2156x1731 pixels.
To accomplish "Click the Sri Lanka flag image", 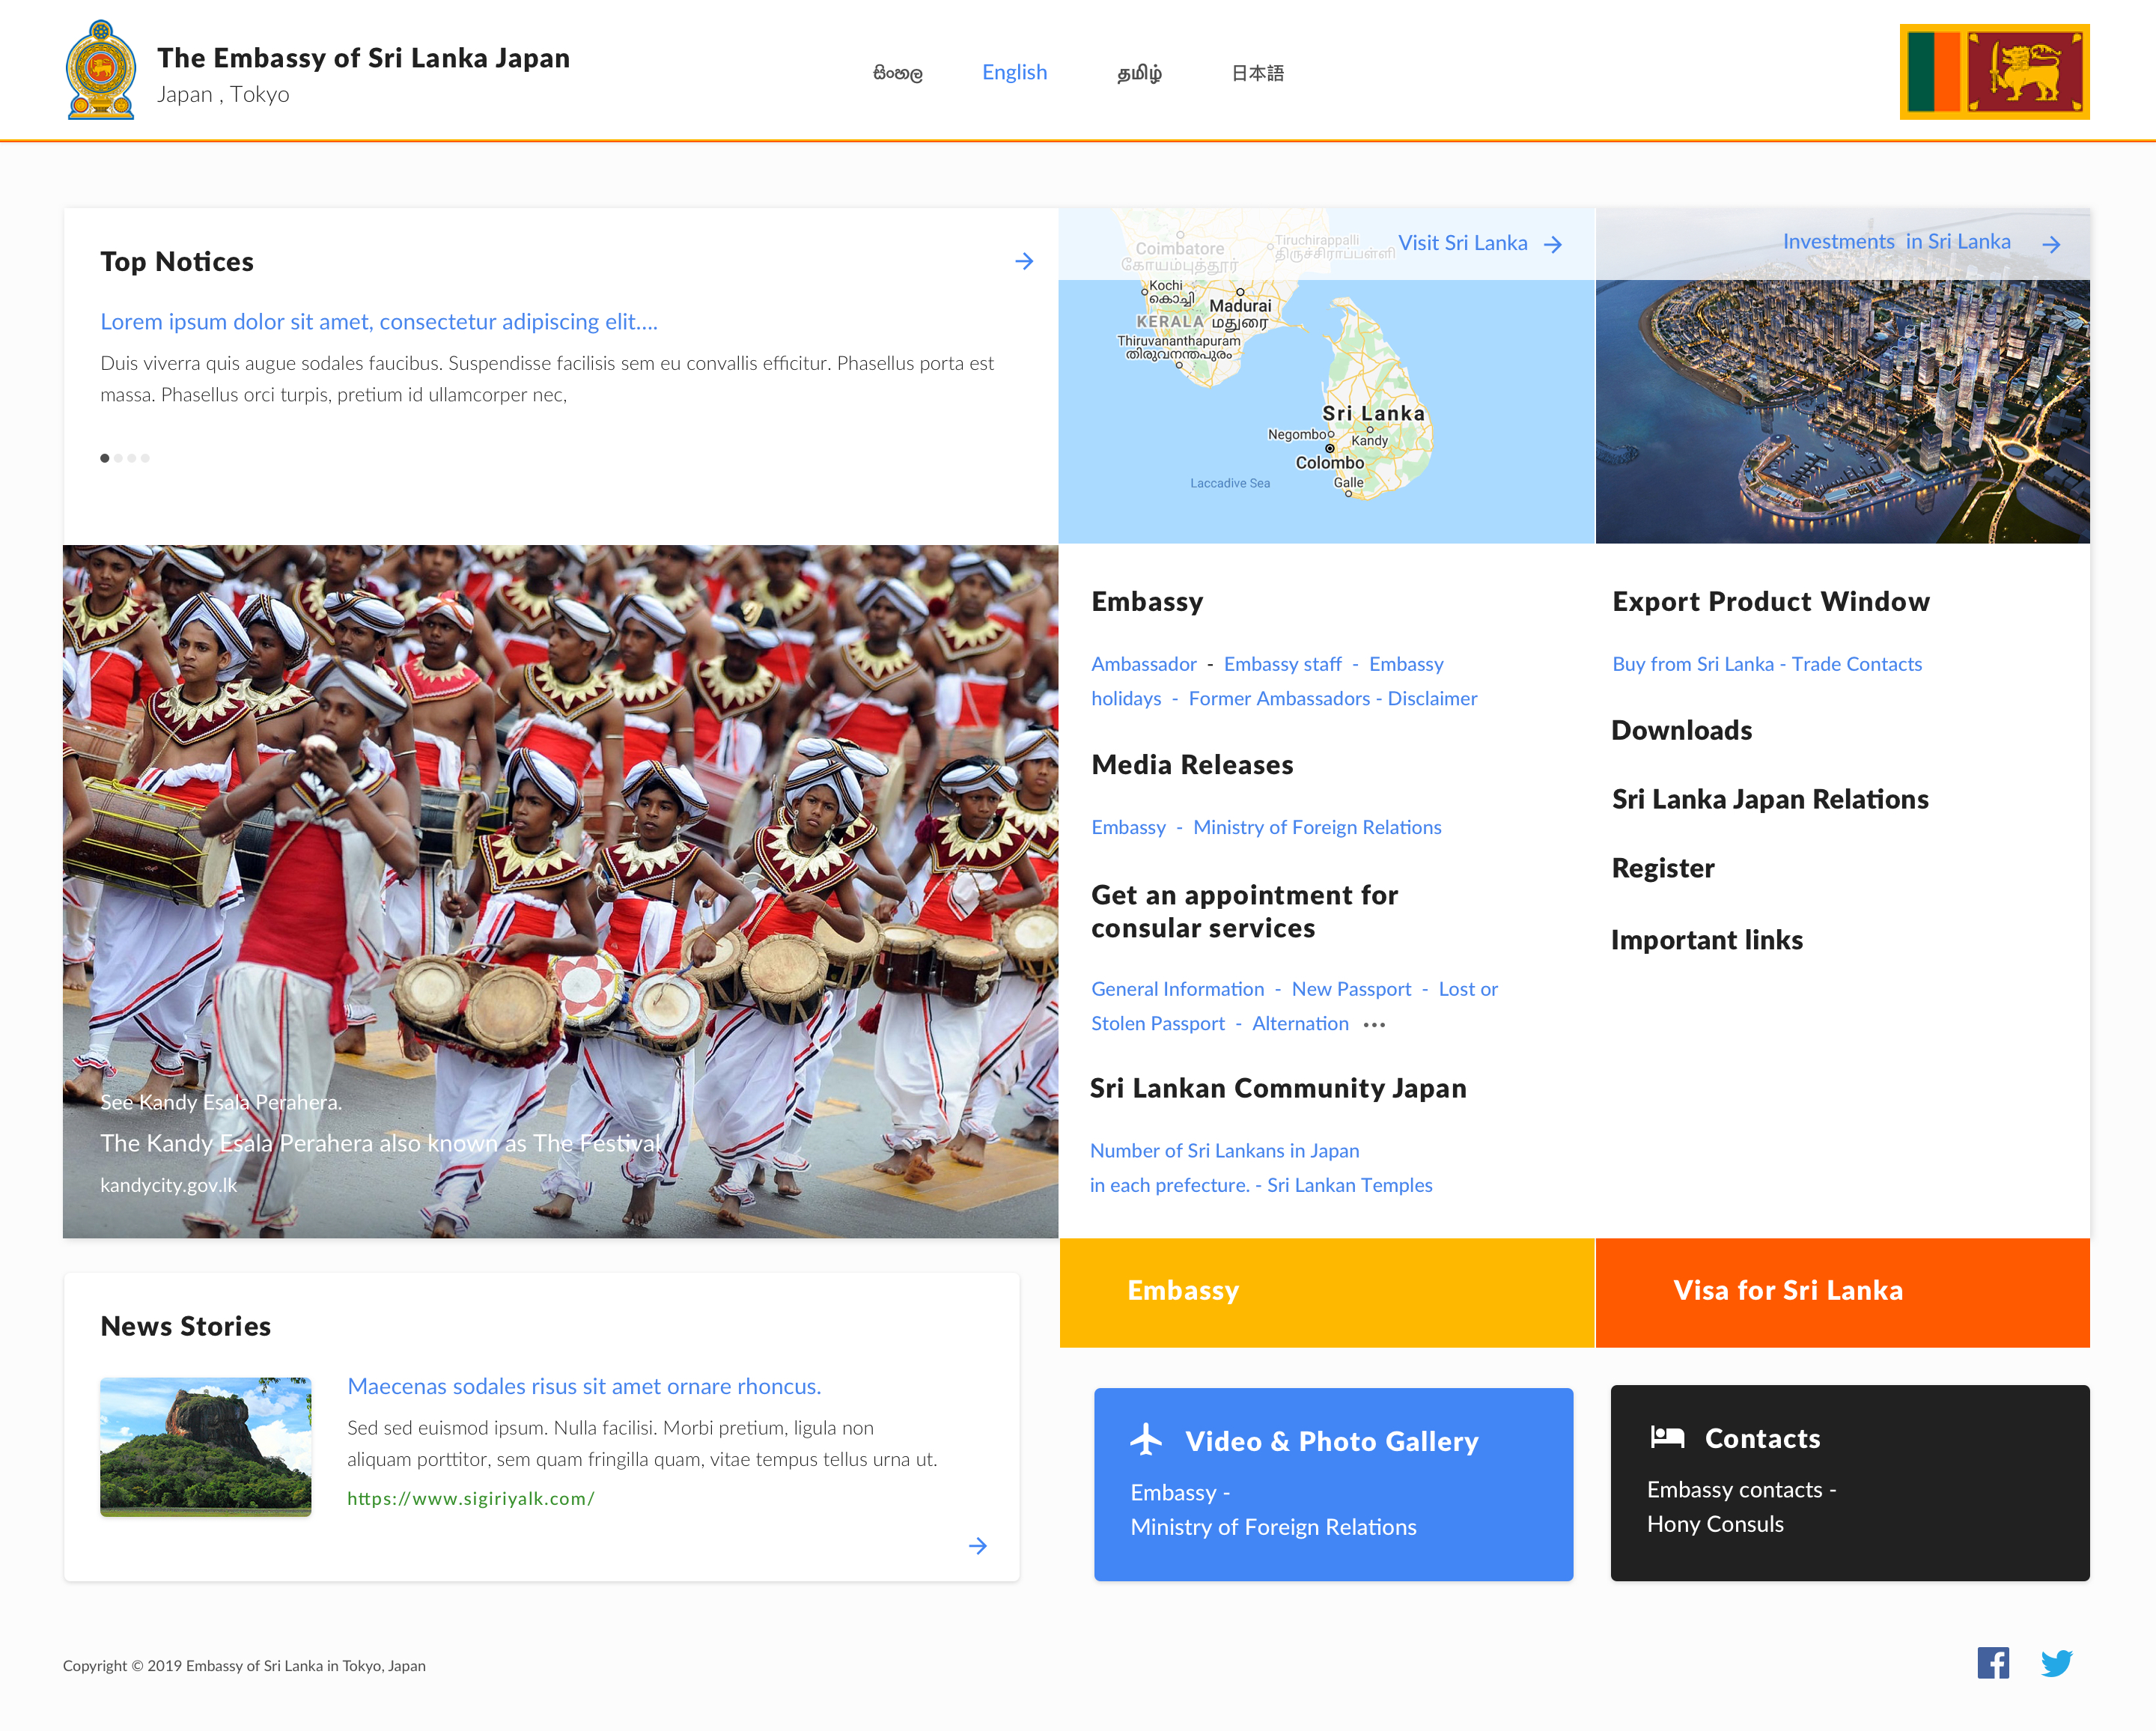I will [1994, 72].
